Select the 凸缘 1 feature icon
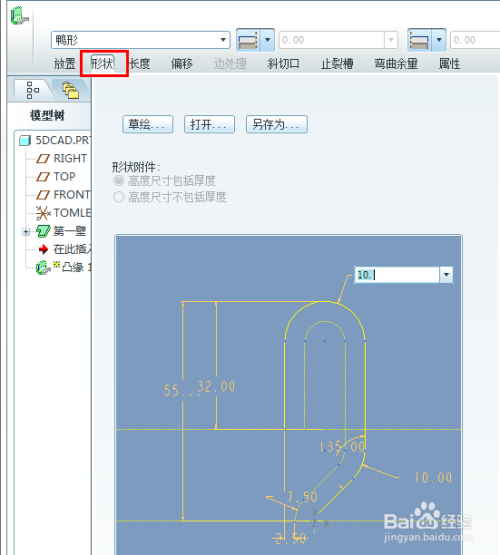The height and width of the screenshot is (555, 500). coord(43,267)
